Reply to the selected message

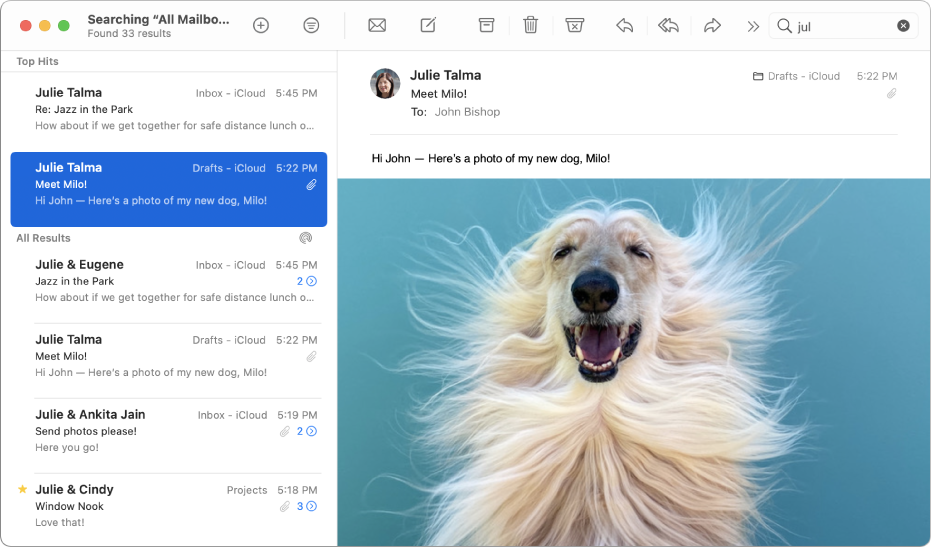point(625,26)
